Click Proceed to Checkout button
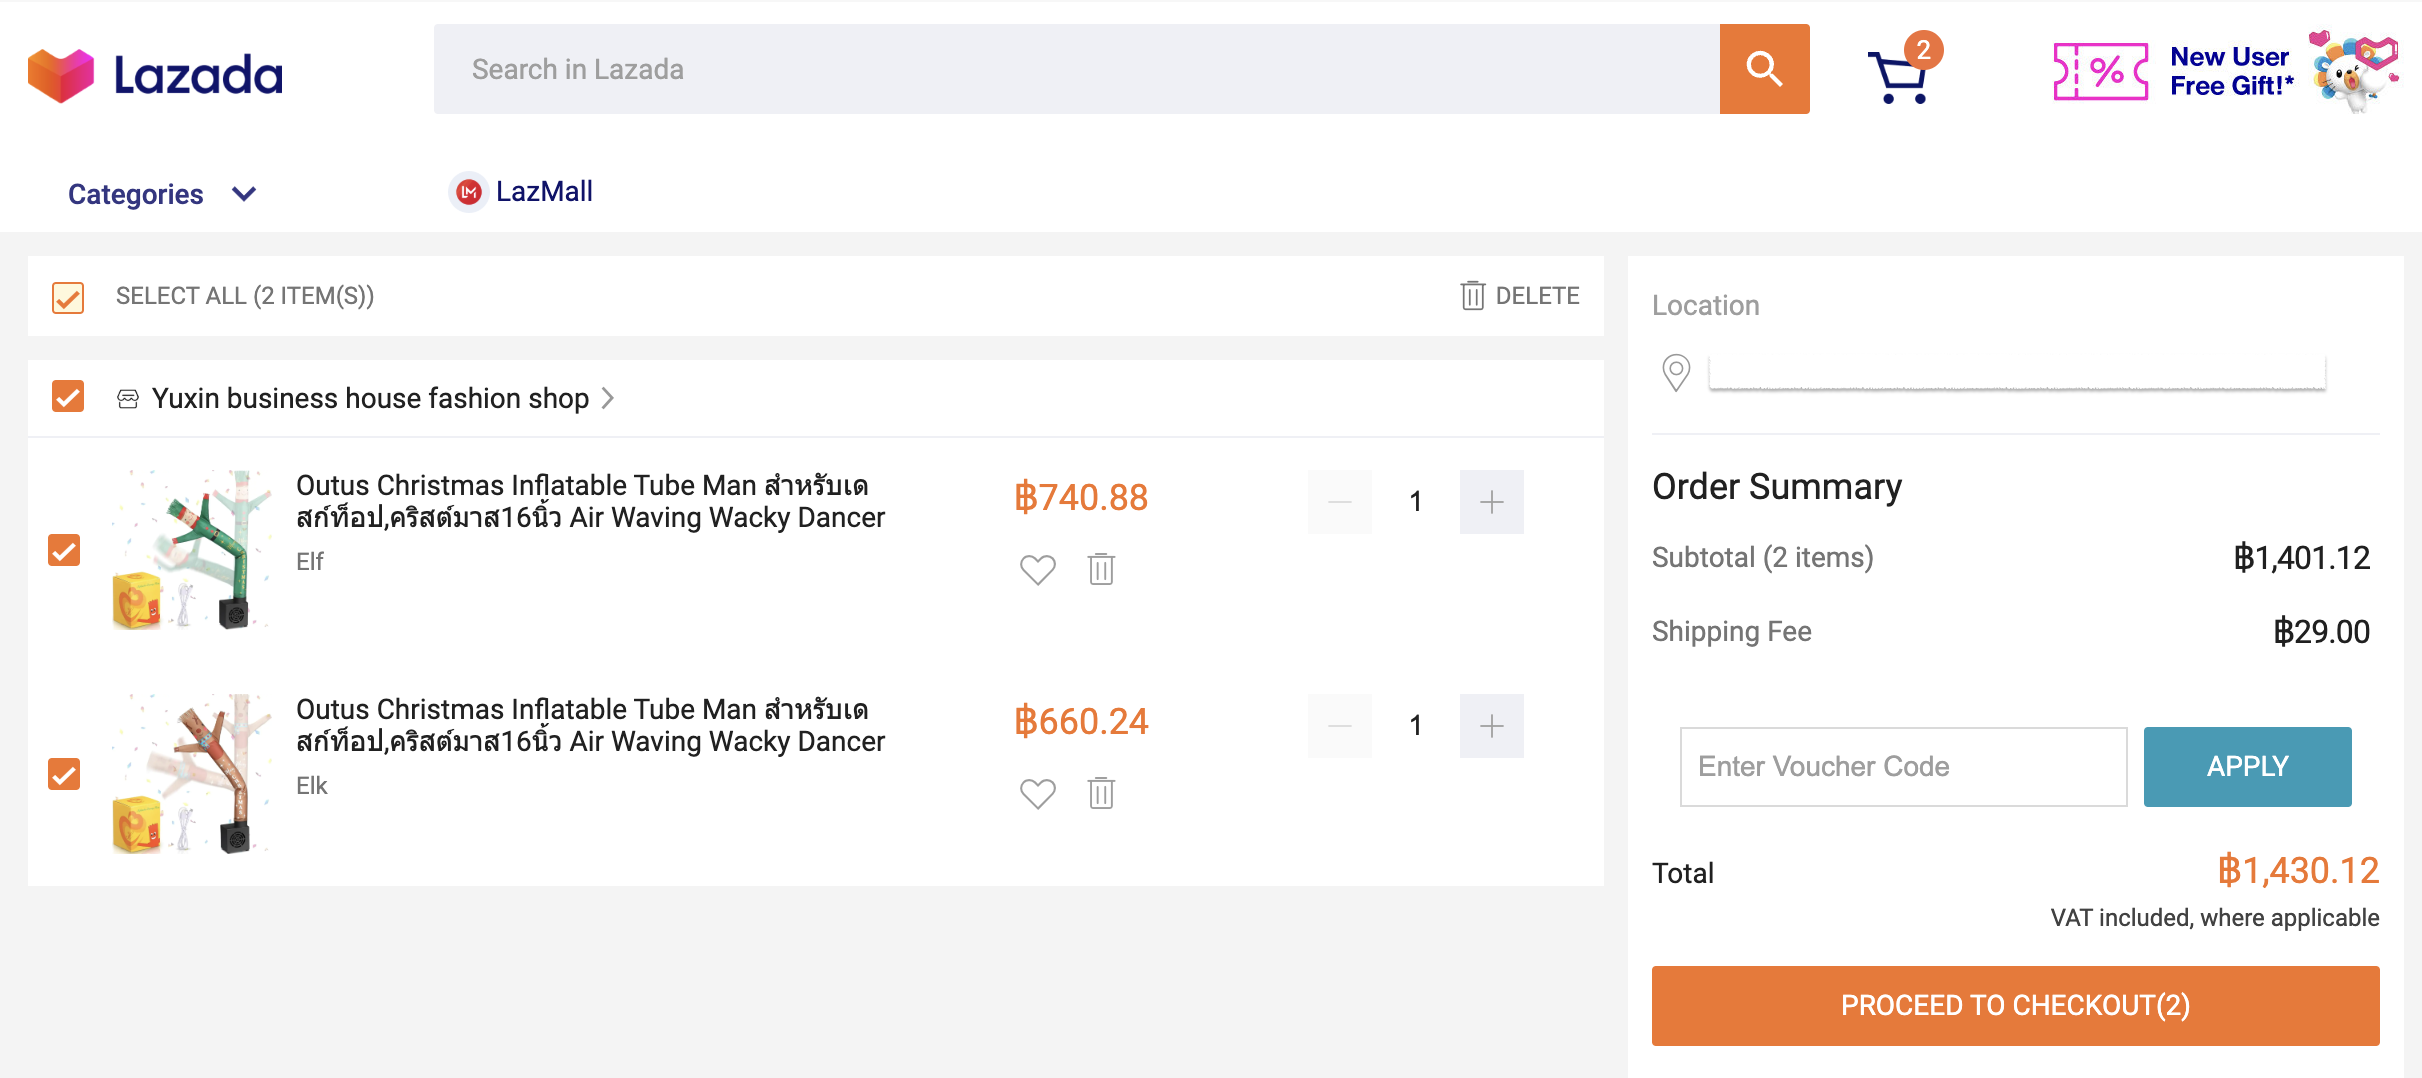The image size is (2422, 1078). pyautogui.click(x=2015, y=1005)
